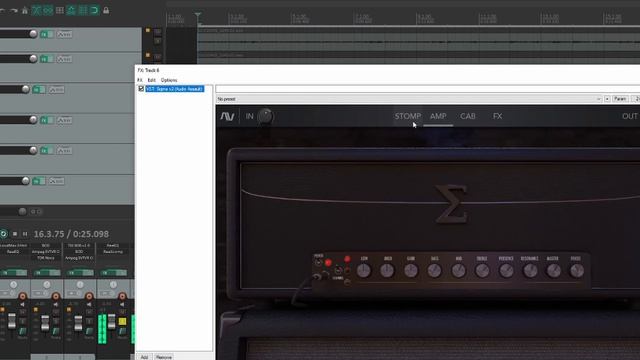
Task: Toggle the amp POWER switch
Action: pyautogui.click(x=318, y=262)
